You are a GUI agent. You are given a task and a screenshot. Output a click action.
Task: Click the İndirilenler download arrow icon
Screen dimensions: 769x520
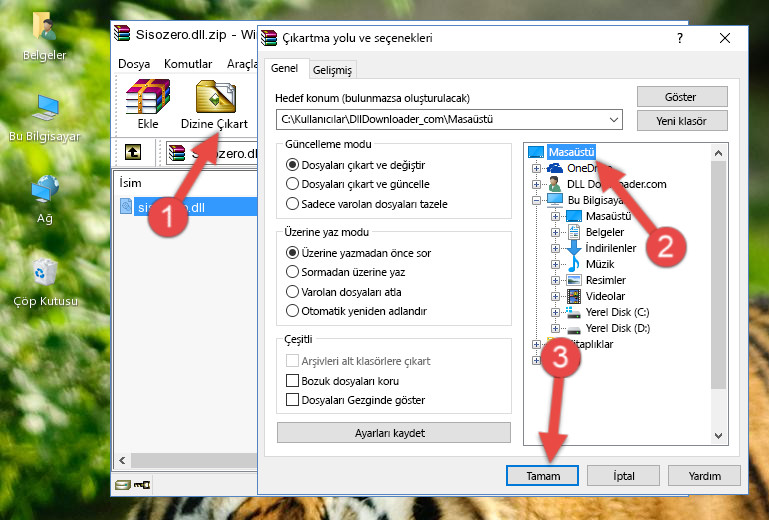click(x=573, y=248)
